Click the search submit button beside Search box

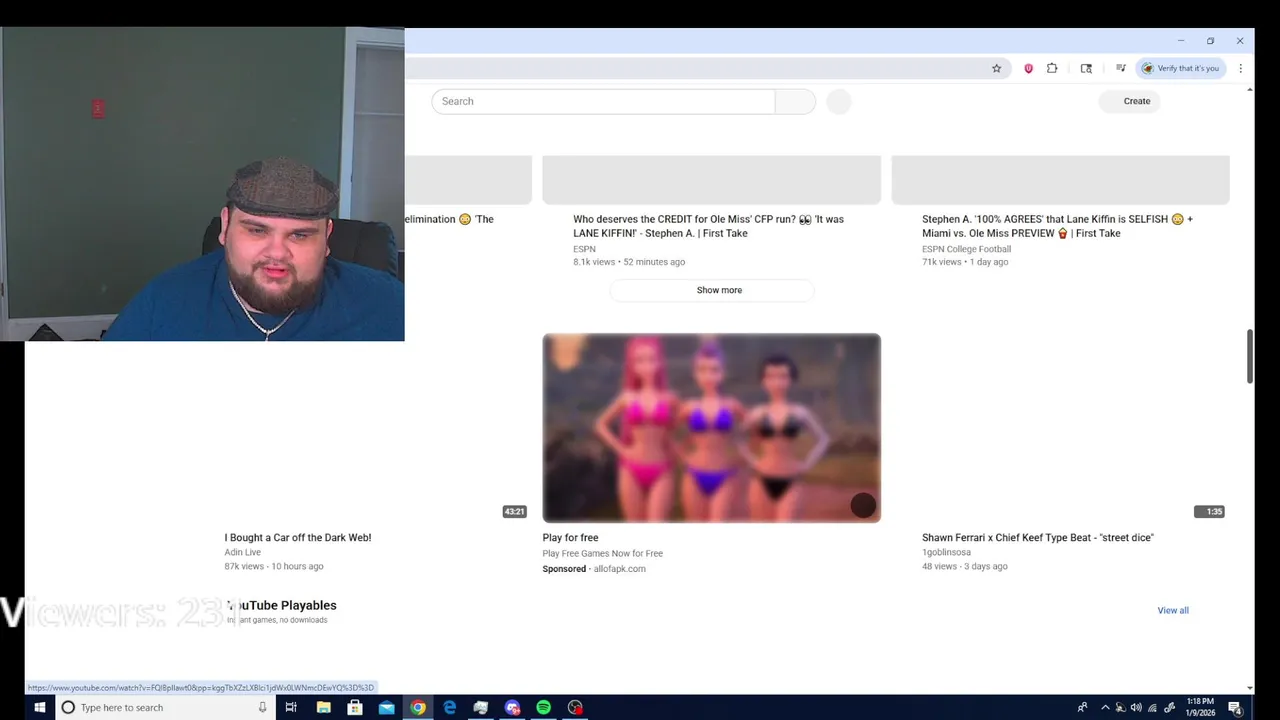[x=795, y=101]
